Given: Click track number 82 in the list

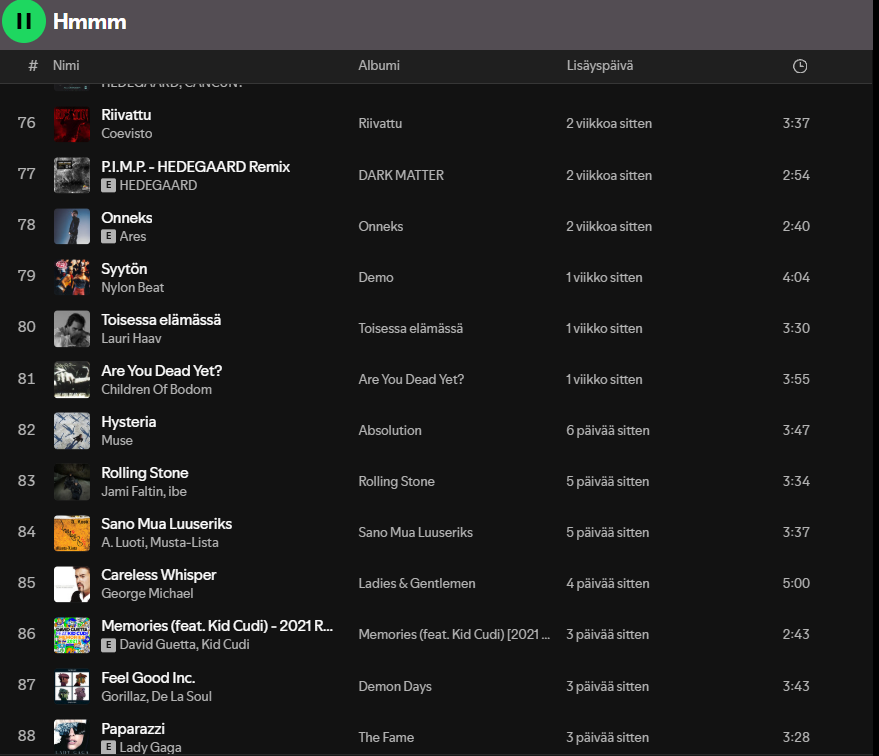Looking at the screenshot, I should 26,430.
